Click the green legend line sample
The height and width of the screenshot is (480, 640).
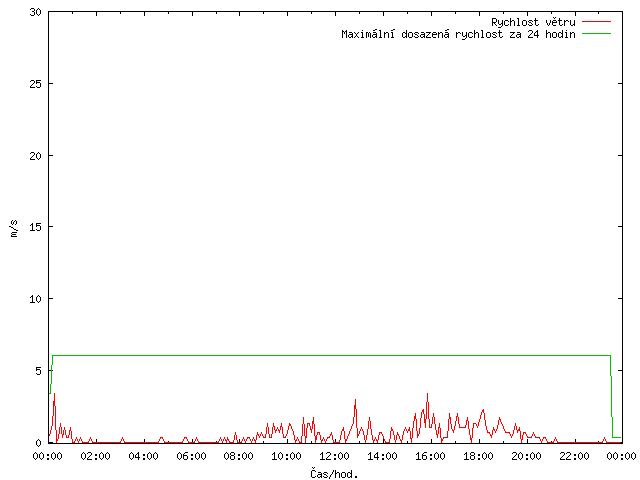tap(596, 33)
